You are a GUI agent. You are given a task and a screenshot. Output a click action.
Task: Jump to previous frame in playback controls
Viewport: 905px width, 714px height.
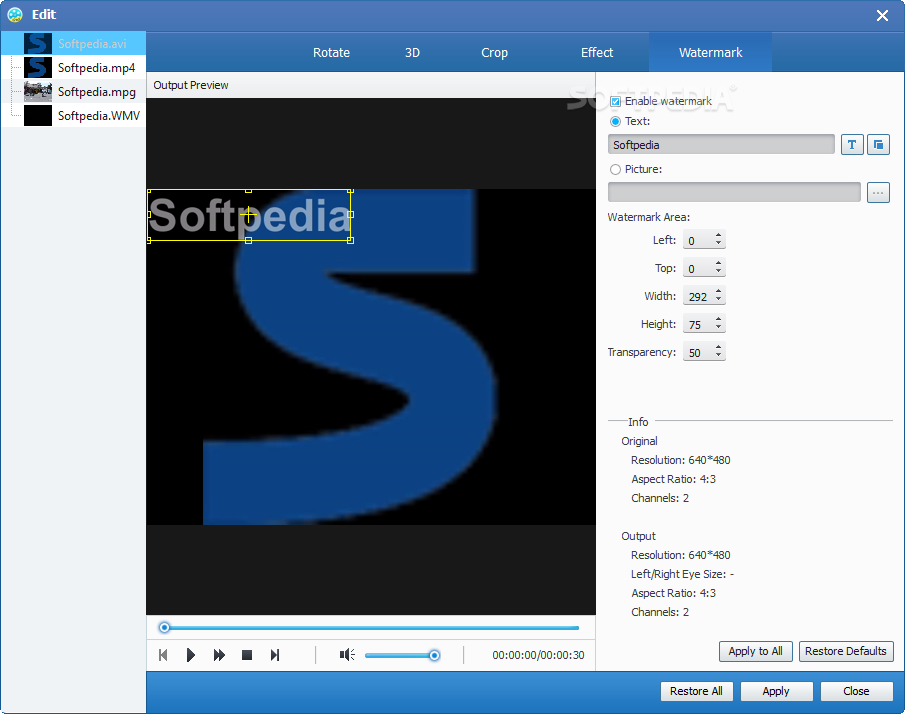(x=163, y=655)
